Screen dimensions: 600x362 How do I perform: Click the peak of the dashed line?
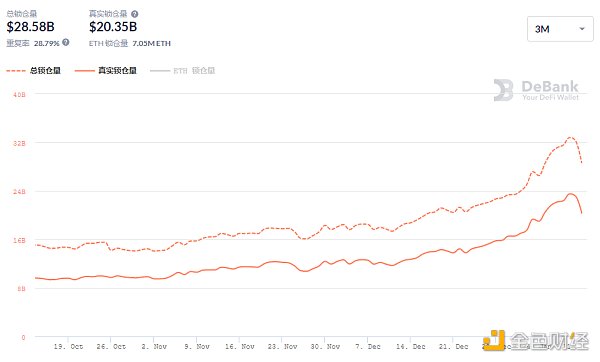(571, 137)
